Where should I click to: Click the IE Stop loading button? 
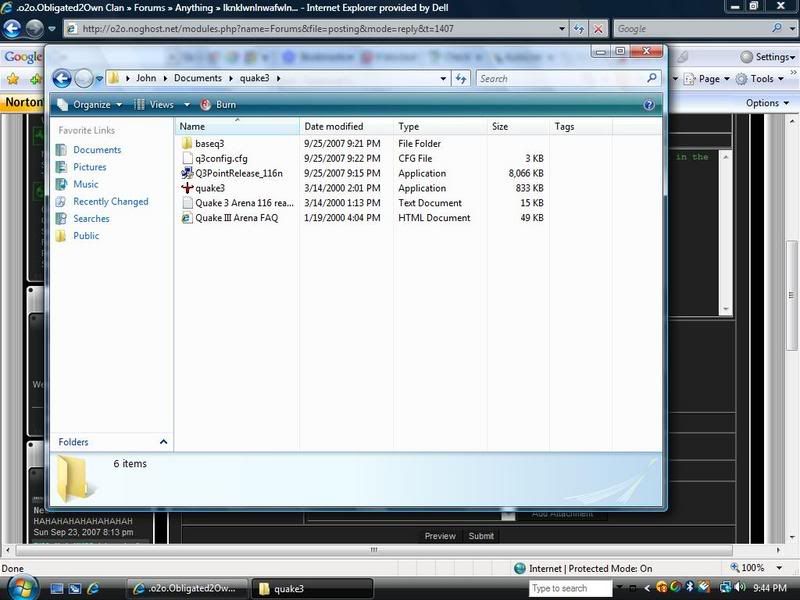tap(598, 29)
